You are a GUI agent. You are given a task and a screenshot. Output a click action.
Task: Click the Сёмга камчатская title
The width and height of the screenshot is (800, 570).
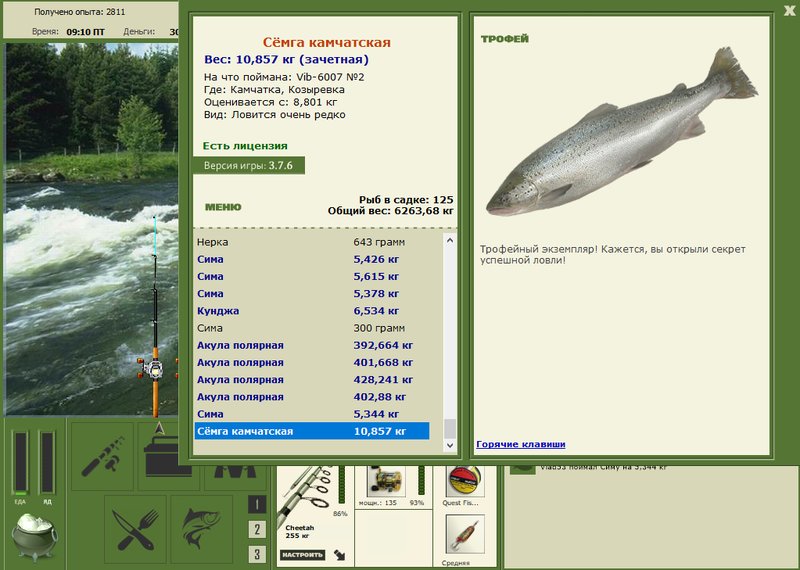327,42
